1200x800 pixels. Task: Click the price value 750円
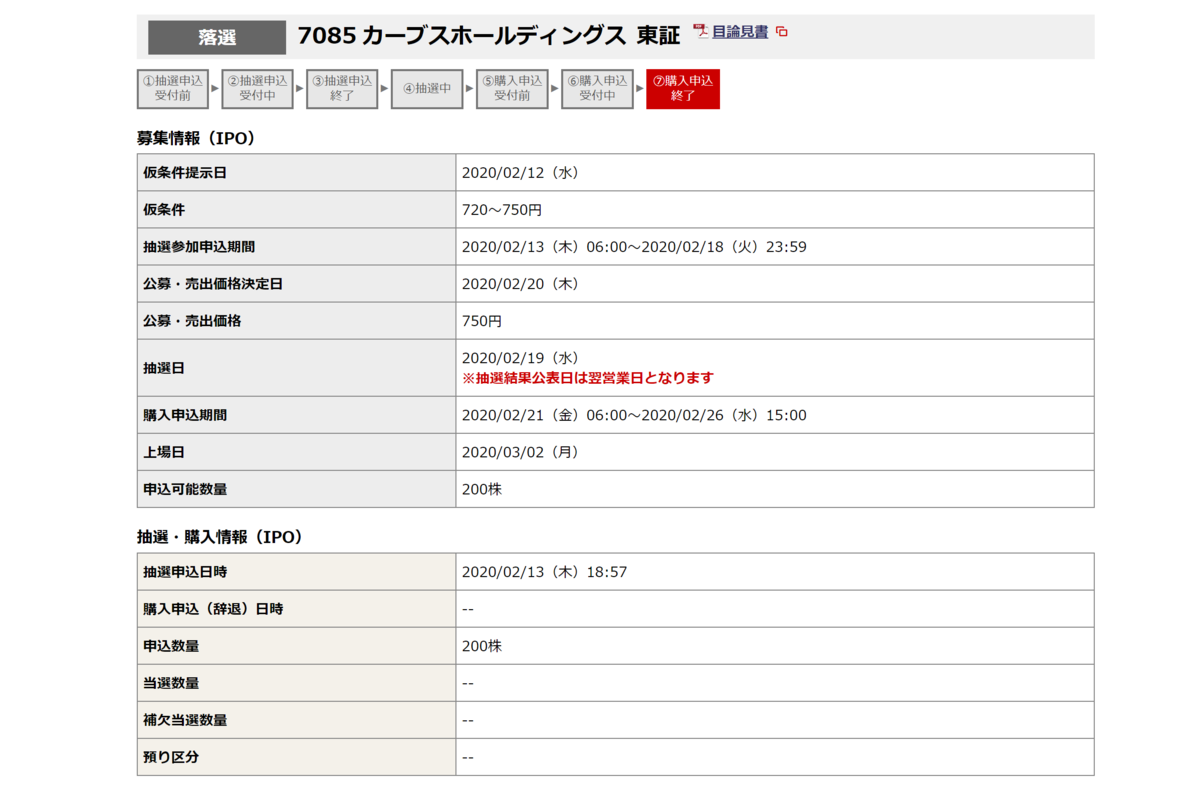[x=482, y=321]
